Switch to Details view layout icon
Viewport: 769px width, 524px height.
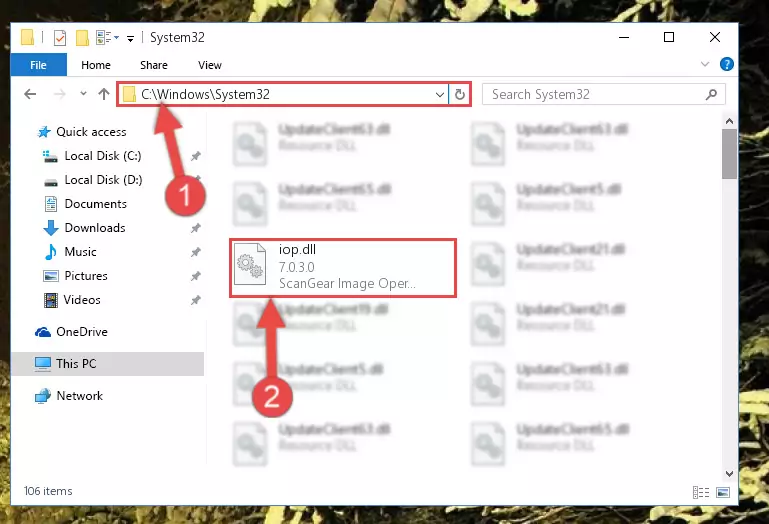click(701, 492)
